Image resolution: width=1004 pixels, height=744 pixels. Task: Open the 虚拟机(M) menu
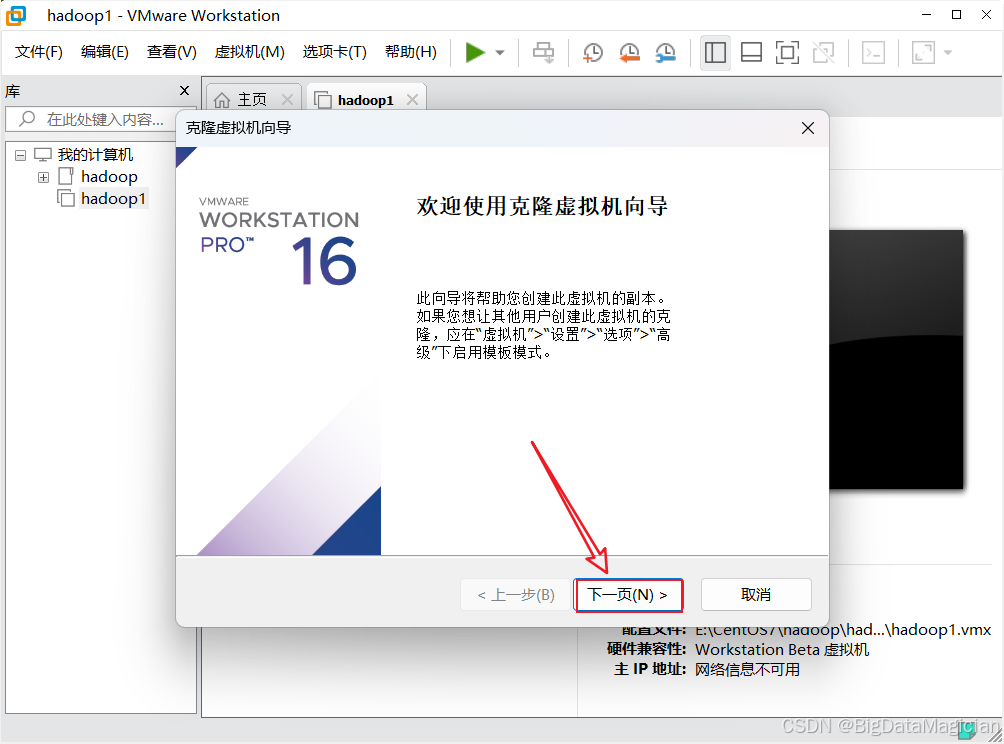pyautogui.click(x=249, y=52)
